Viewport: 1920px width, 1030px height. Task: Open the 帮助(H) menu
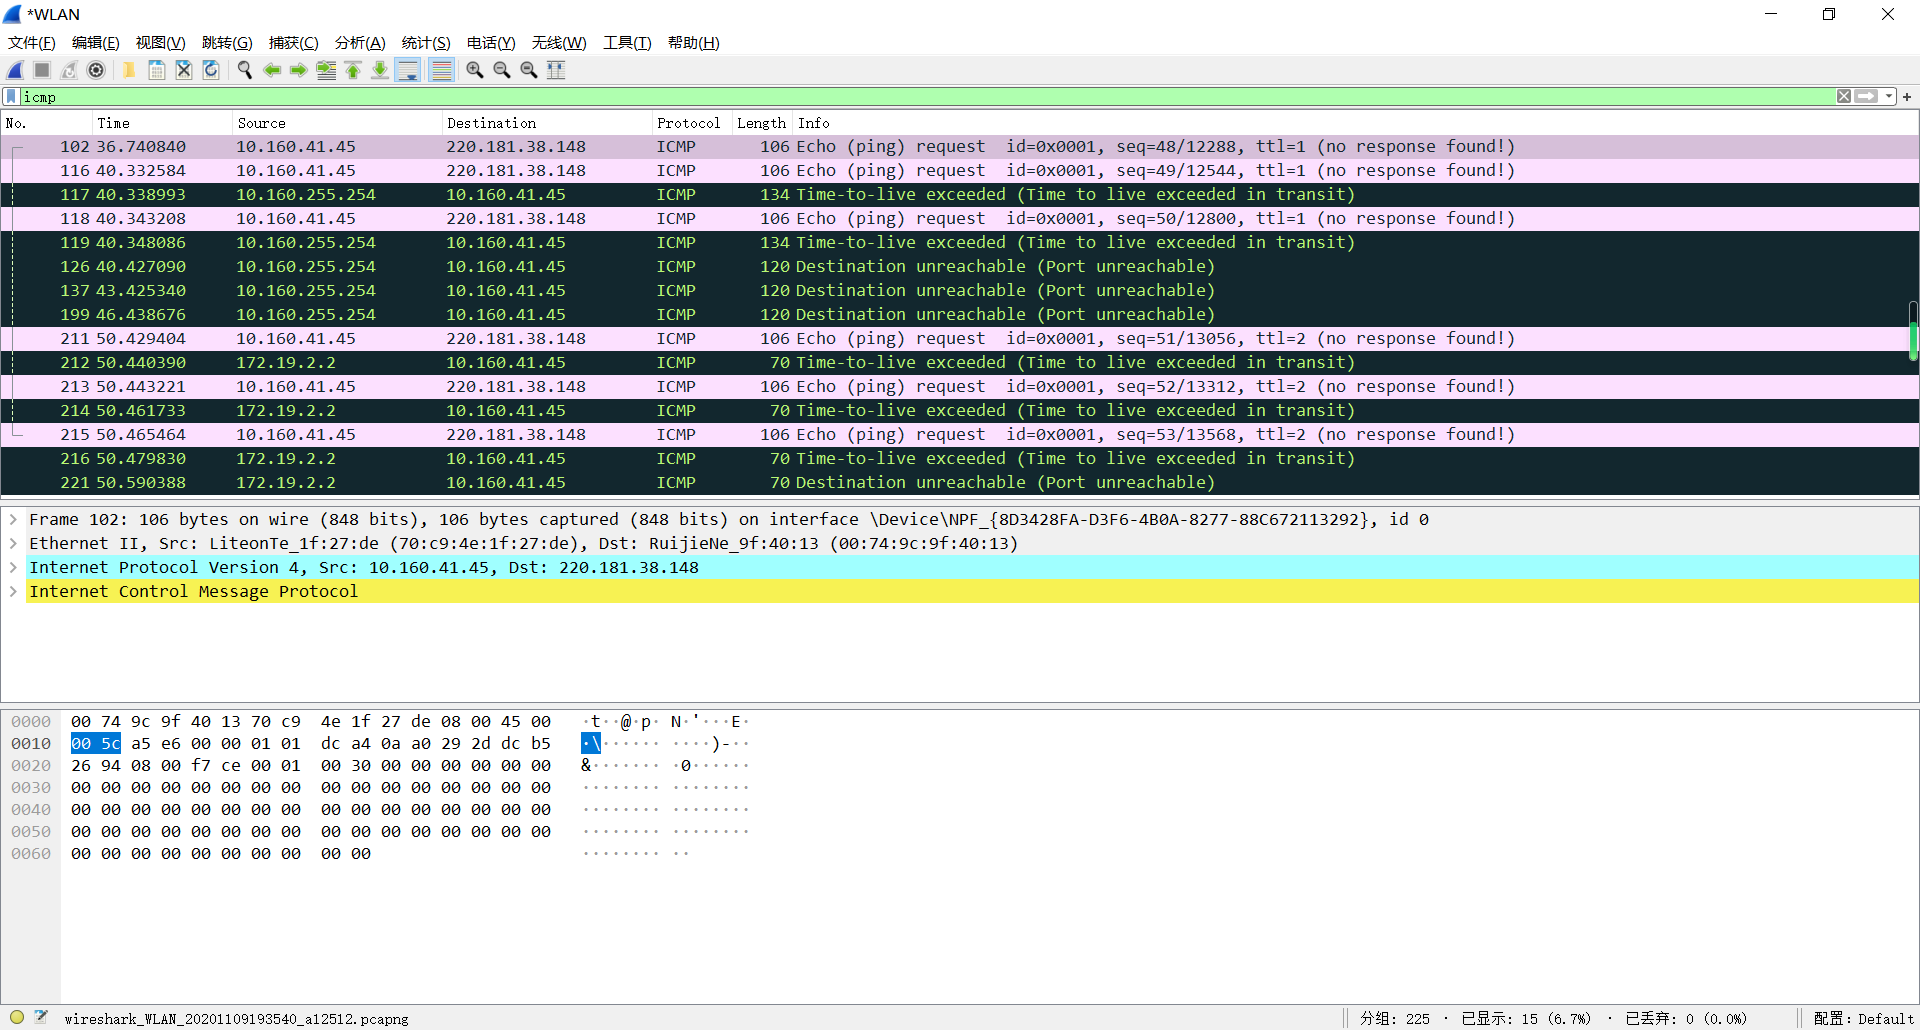point(694,43)
